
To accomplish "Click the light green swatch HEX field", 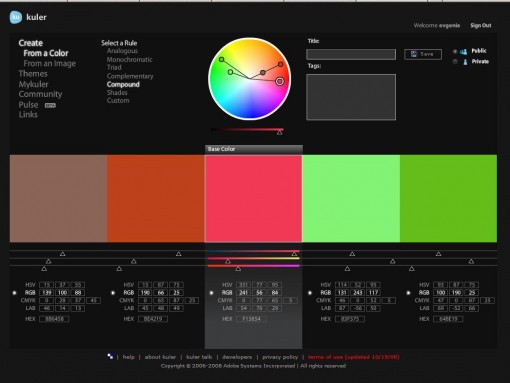I will pyautogui.click(x=350, y=319).
